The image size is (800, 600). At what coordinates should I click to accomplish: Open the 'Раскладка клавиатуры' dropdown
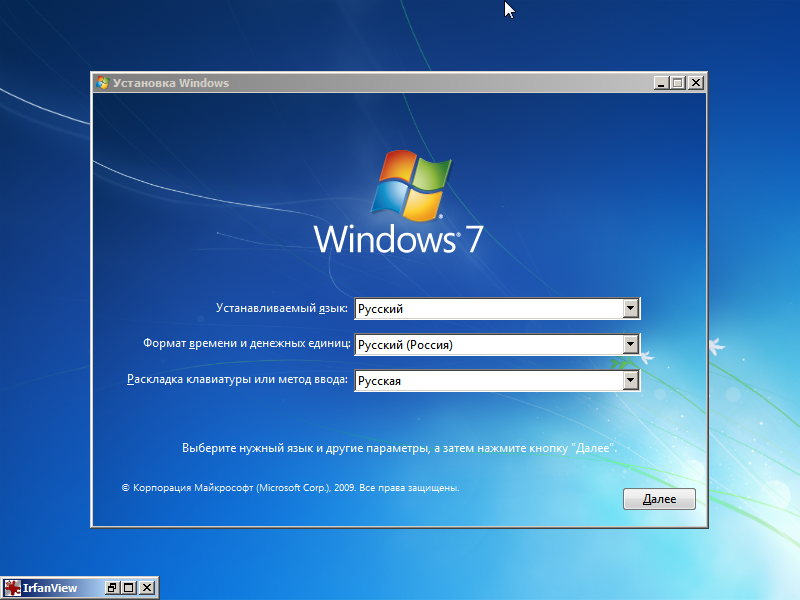click(631, 380)
